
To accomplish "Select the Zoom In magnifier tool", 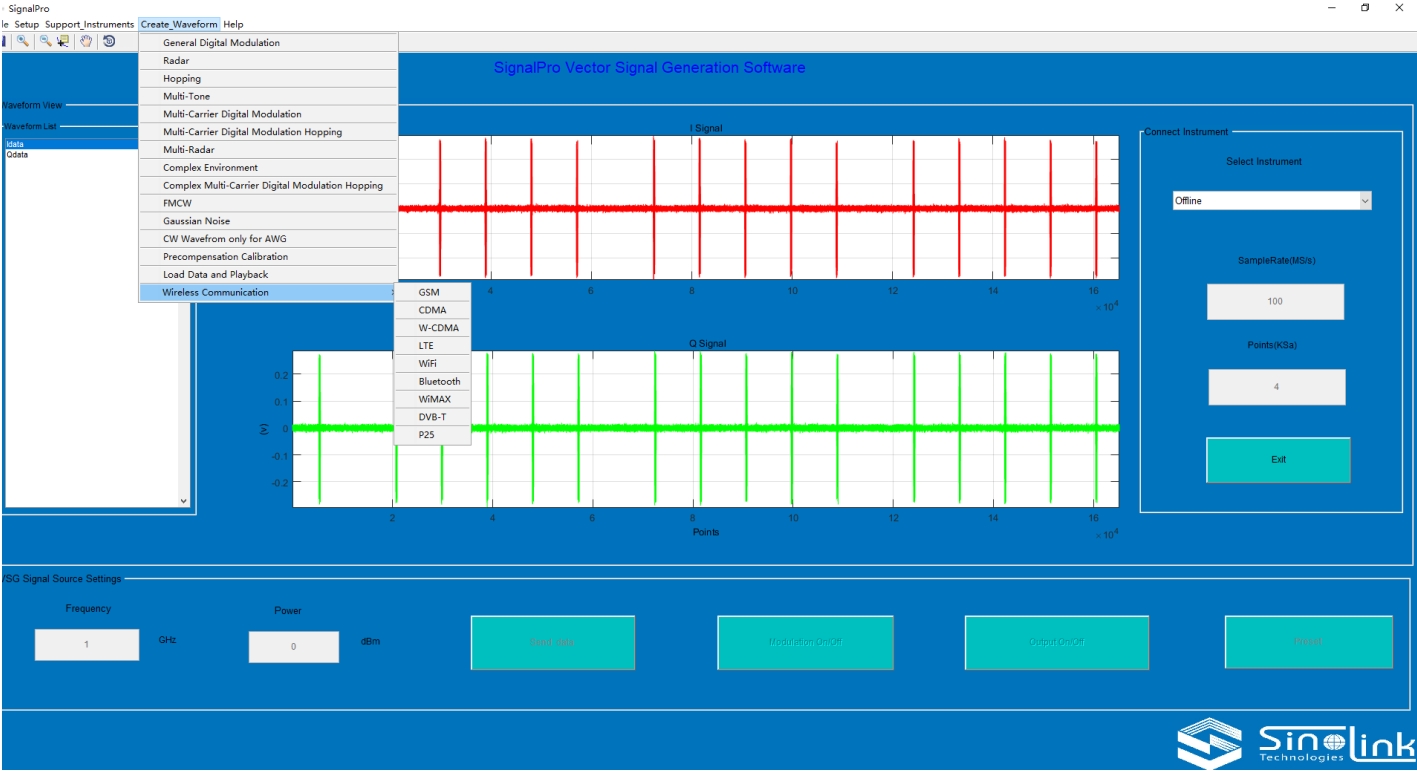I will pos(22,41).
